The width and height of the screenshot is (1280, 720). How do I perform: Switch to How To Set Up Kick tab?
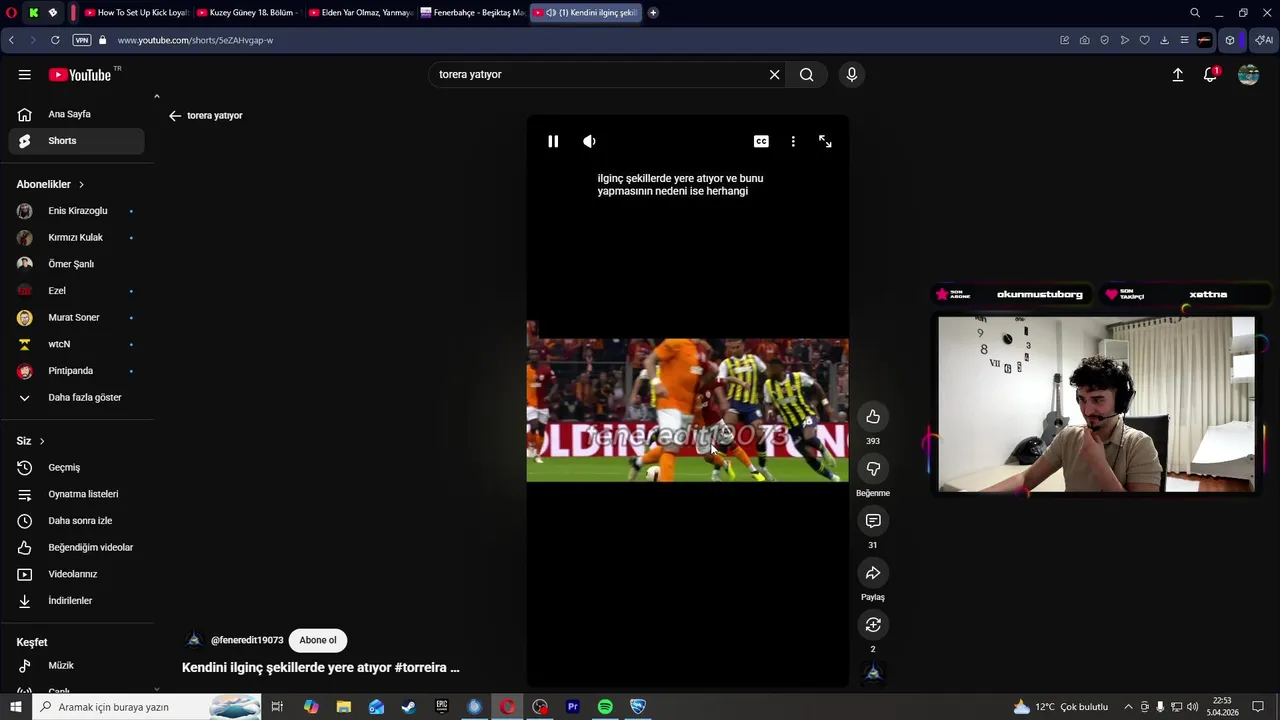137,13
